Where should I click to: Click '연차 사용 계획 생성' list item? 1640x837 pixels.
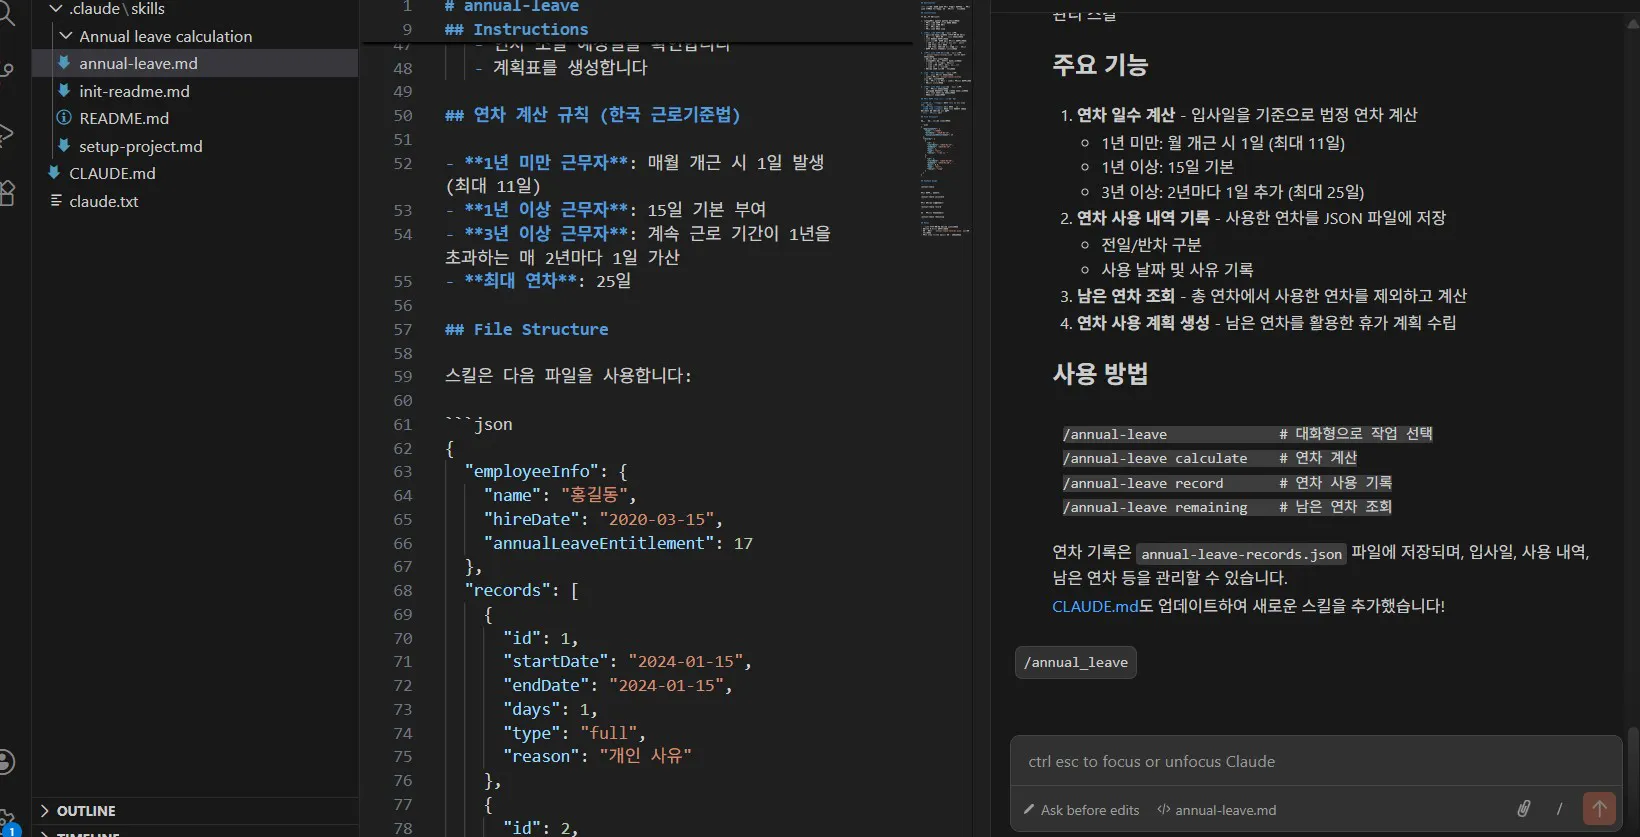point(1266,323)
